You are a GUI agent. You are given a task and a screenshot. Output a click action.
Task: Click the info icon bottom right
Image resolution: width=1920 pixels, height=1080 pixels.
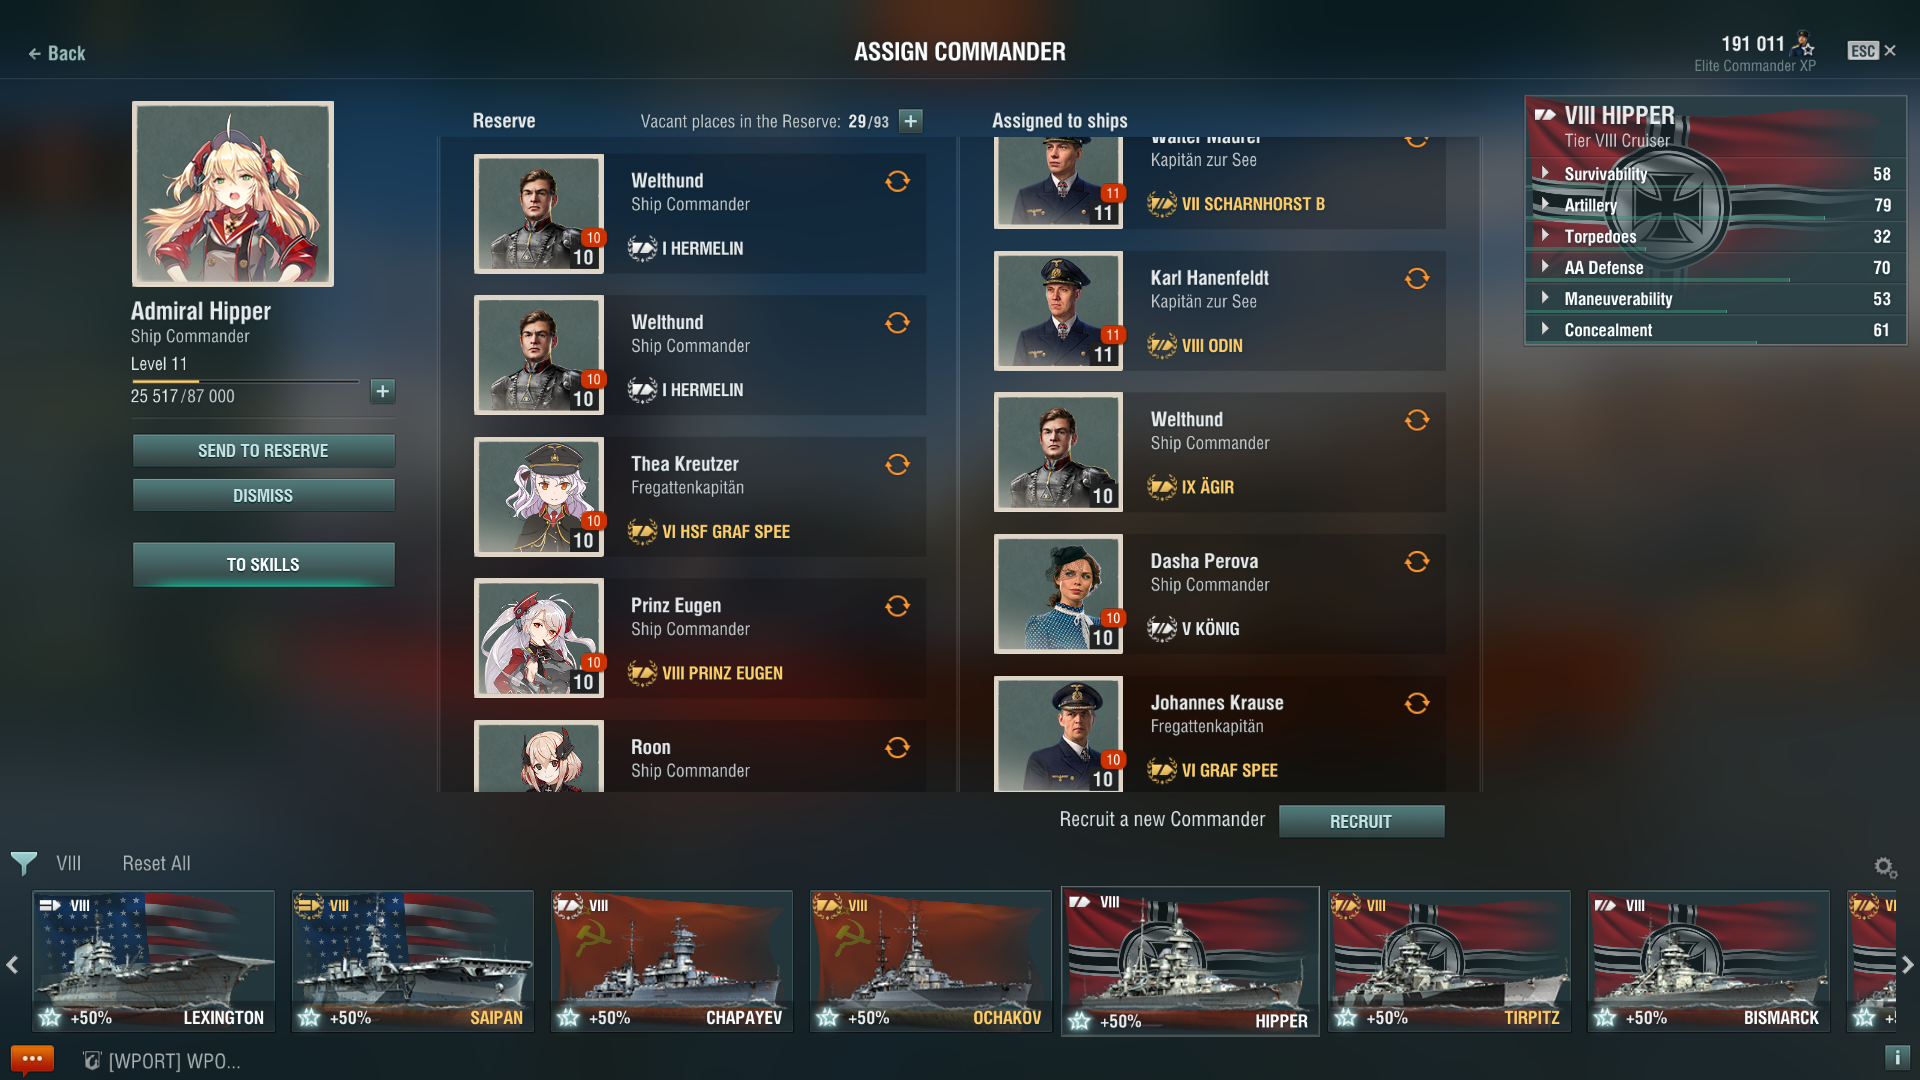coord(1896,1057)
